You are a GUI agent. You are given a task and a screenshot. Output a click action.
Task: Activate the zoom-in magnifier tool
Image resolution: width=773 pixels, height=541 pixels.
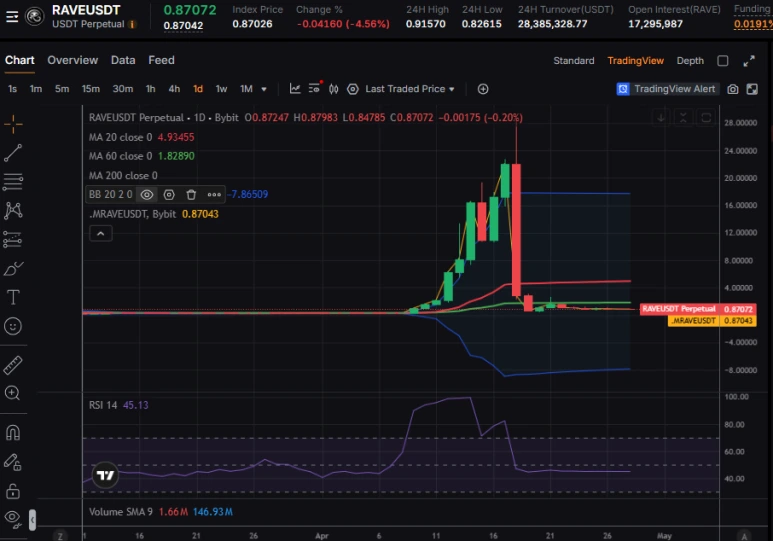point(12,393)
